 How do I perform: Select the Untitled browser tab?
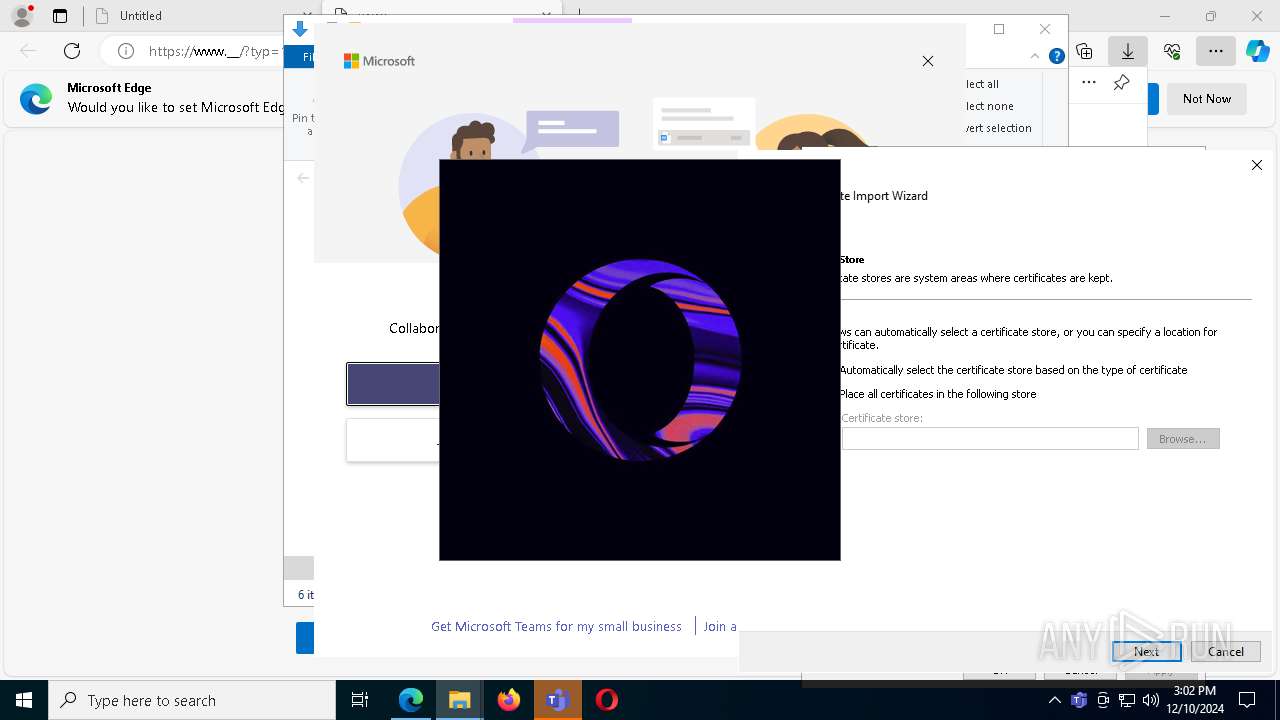140,16
